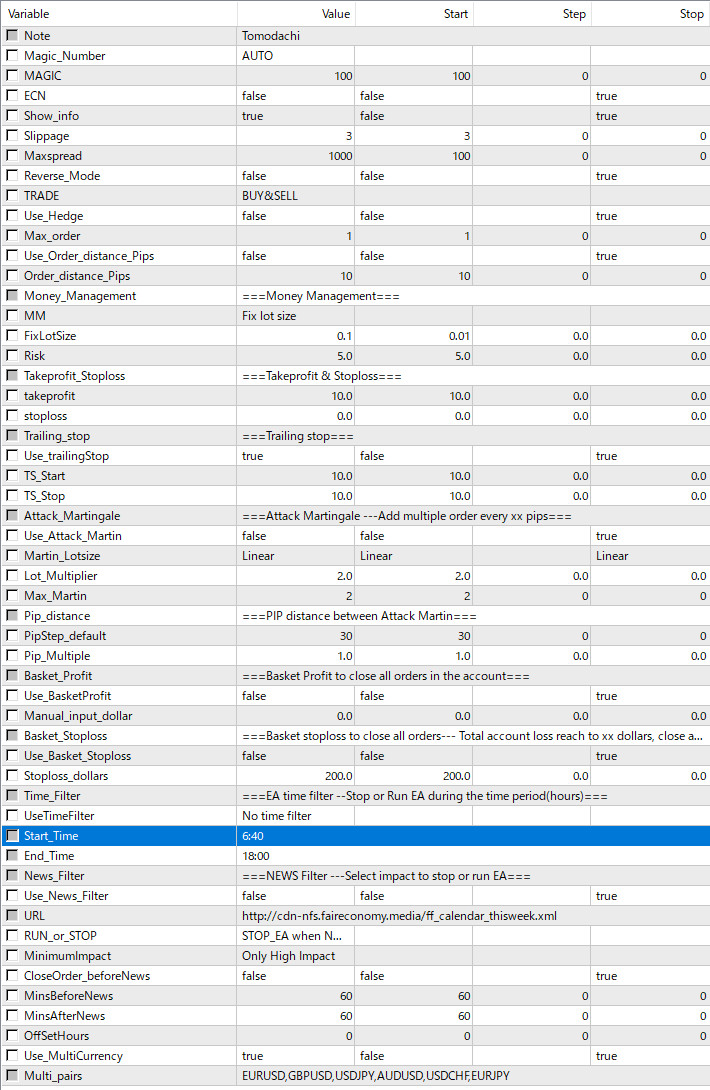Edit the Multi_pairs currency list
The height and width of the screenshot is (1090, 710).
[473, 1075]
